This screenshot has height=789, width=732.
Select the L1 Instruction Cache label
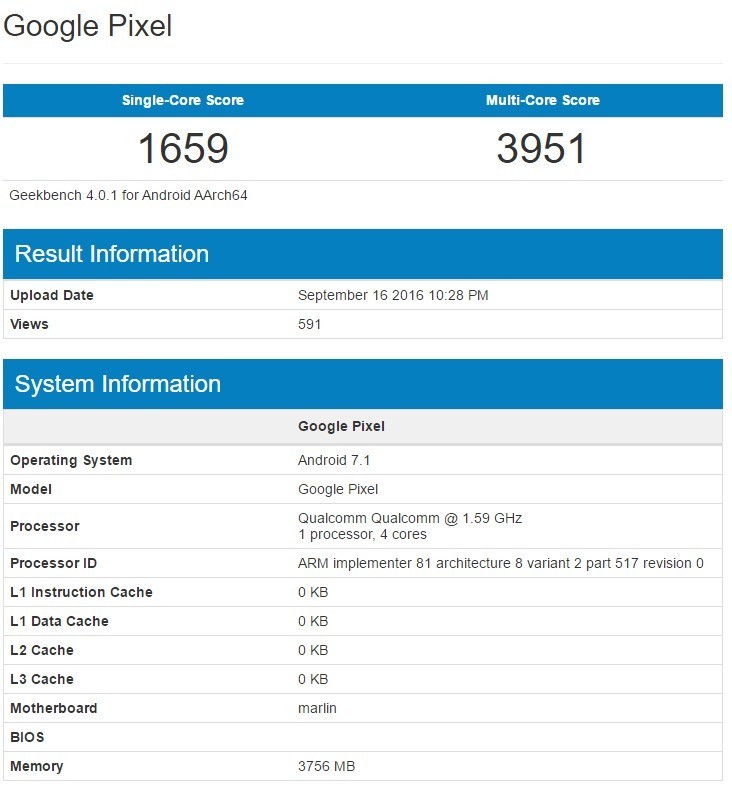[81, 592]
